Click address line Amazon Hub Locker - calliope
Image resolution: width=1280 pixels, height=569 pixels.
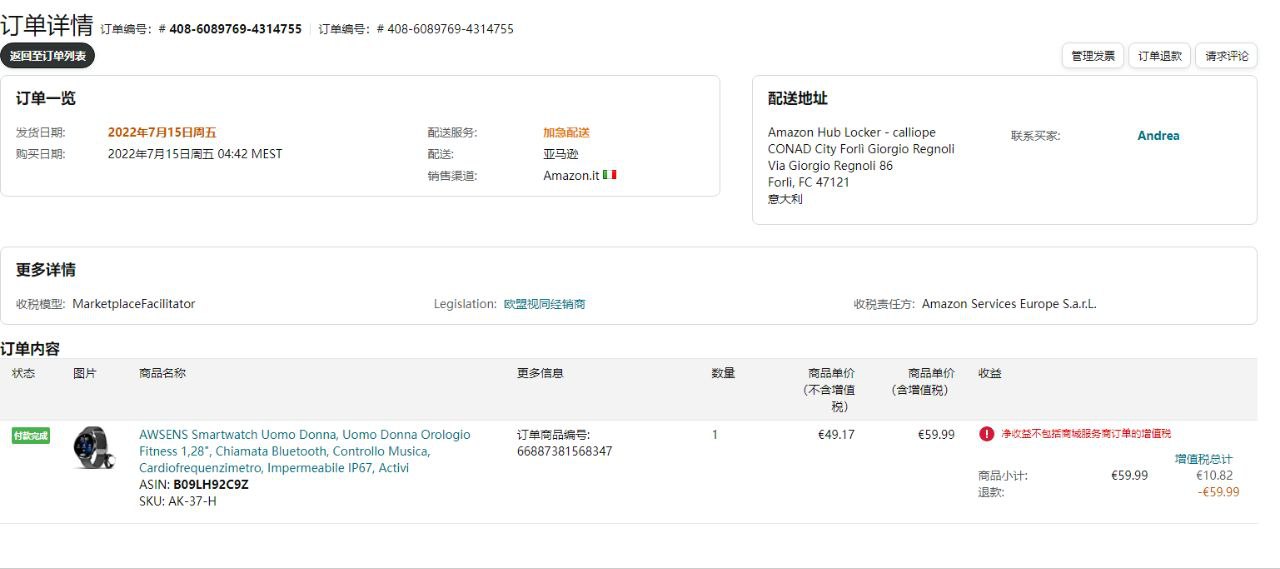point(852,132)
